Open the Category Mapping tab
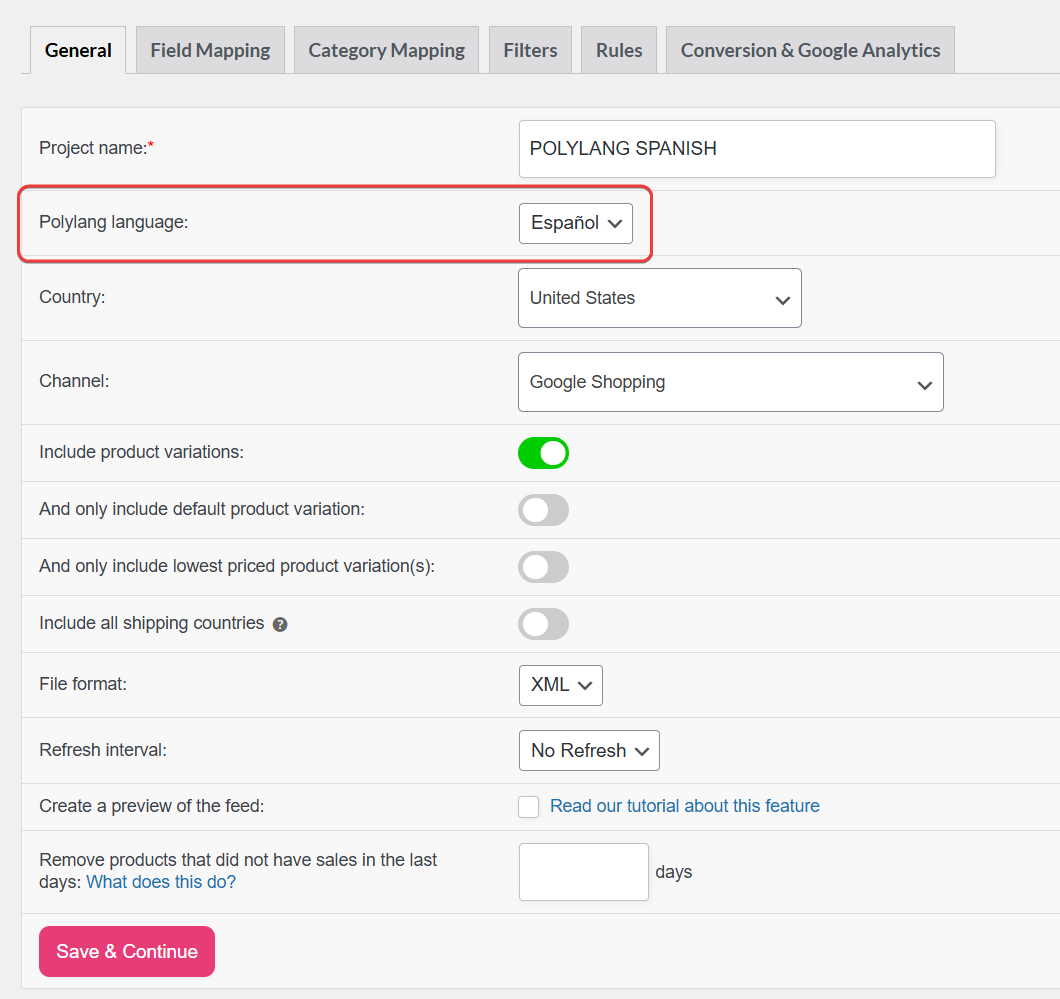The width and height of the screenshot is (1060, 999). point(386,50)
